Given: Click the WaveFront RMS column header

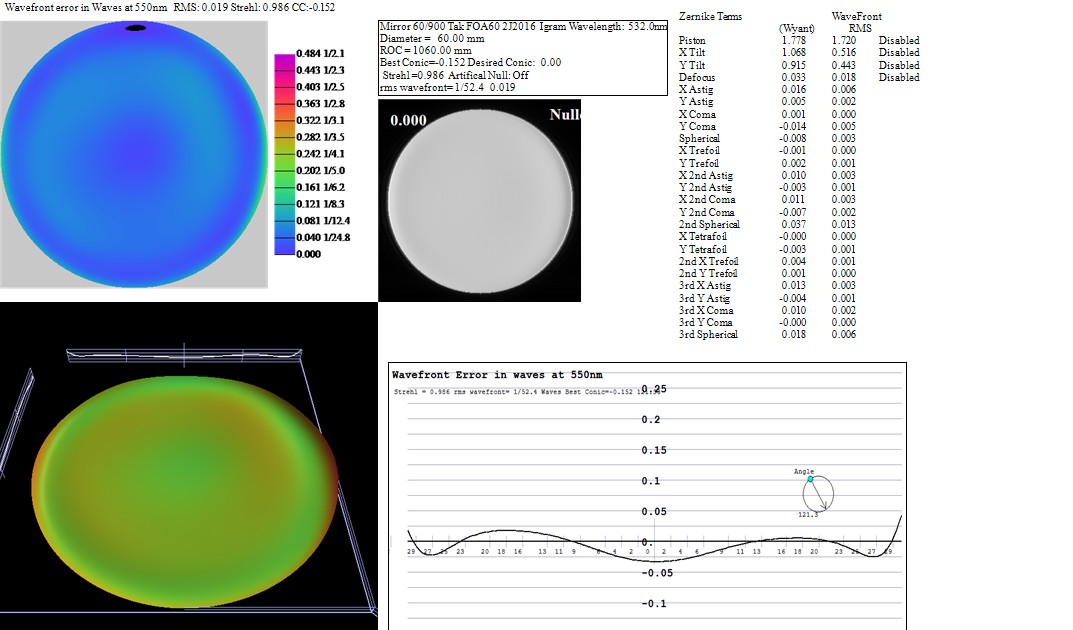Looking at the screenshot, I should [856, 23].
